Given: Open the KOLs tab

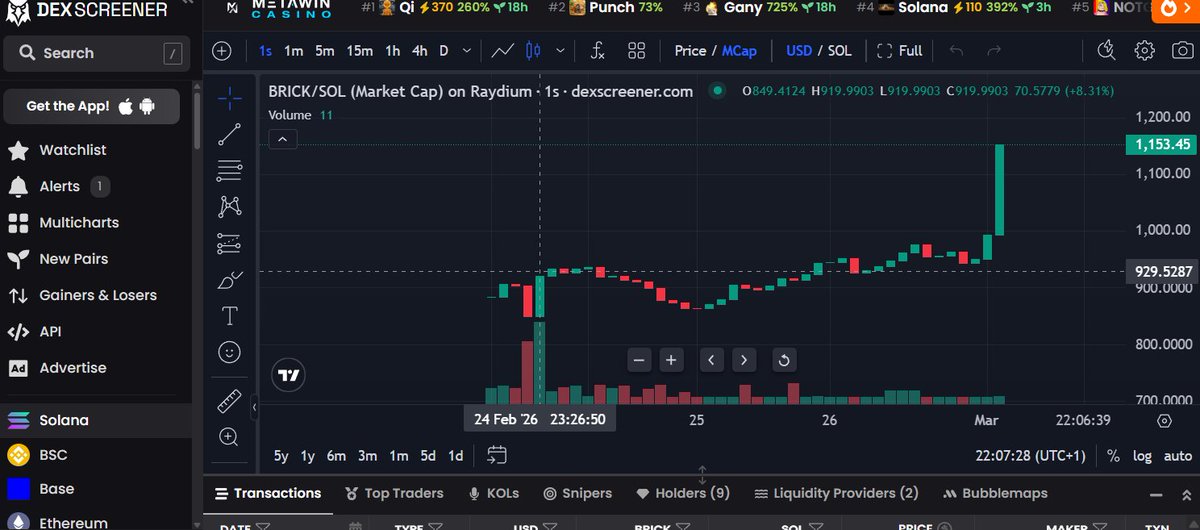Looking at the screenshot, I should 494,493.
